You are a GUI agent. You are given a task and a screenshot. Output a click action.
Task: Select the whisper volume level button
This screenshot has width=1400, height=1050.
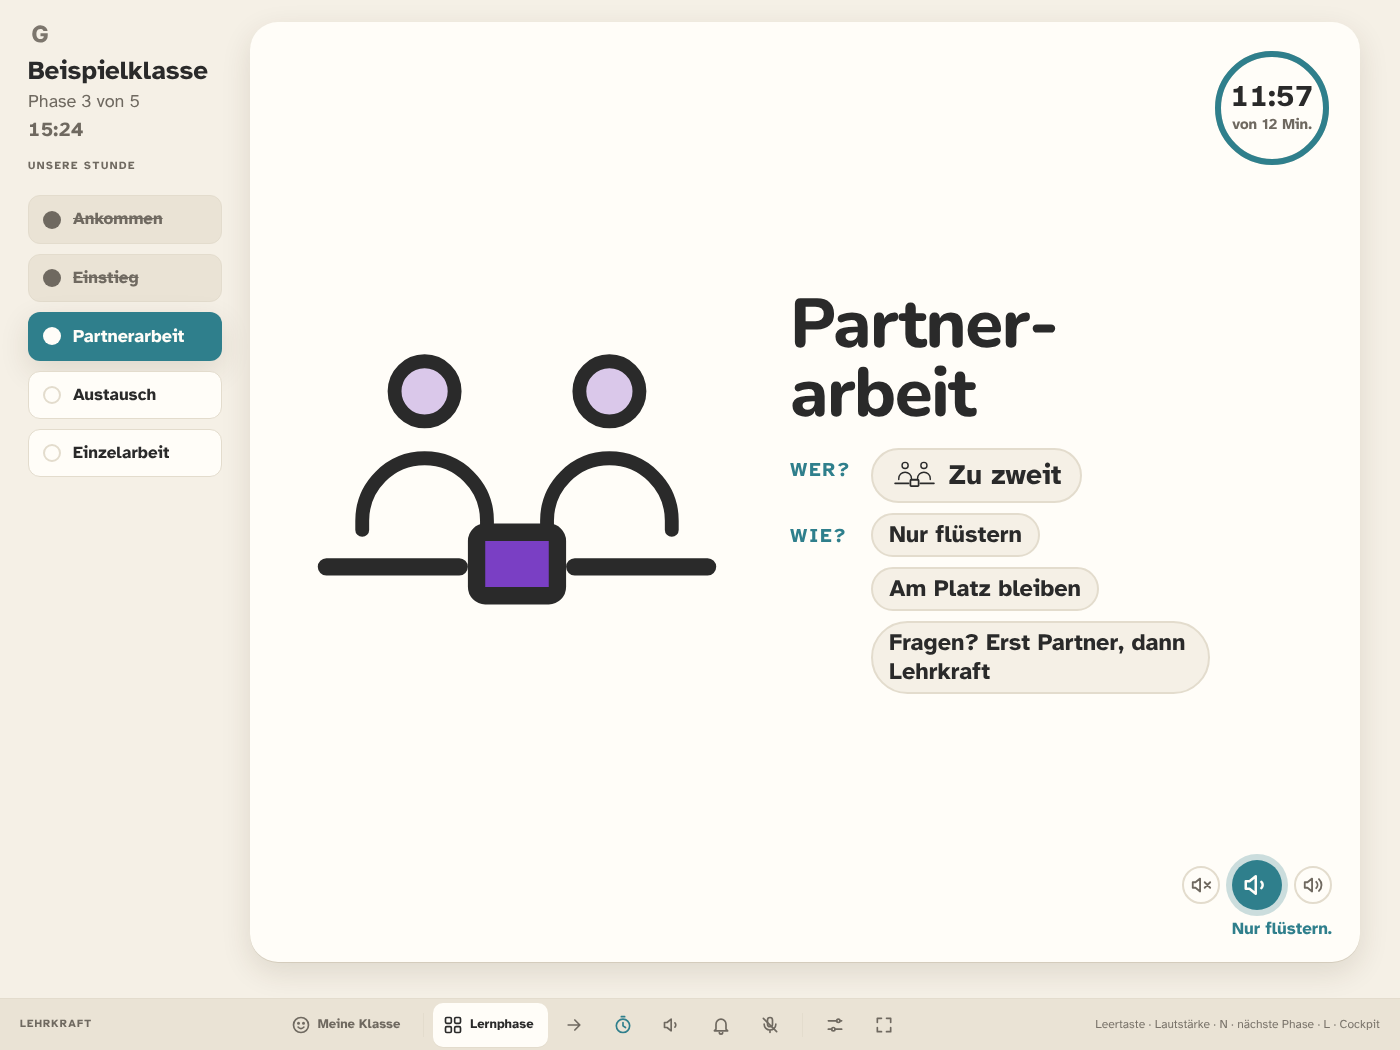click(x=1257, y=885)
